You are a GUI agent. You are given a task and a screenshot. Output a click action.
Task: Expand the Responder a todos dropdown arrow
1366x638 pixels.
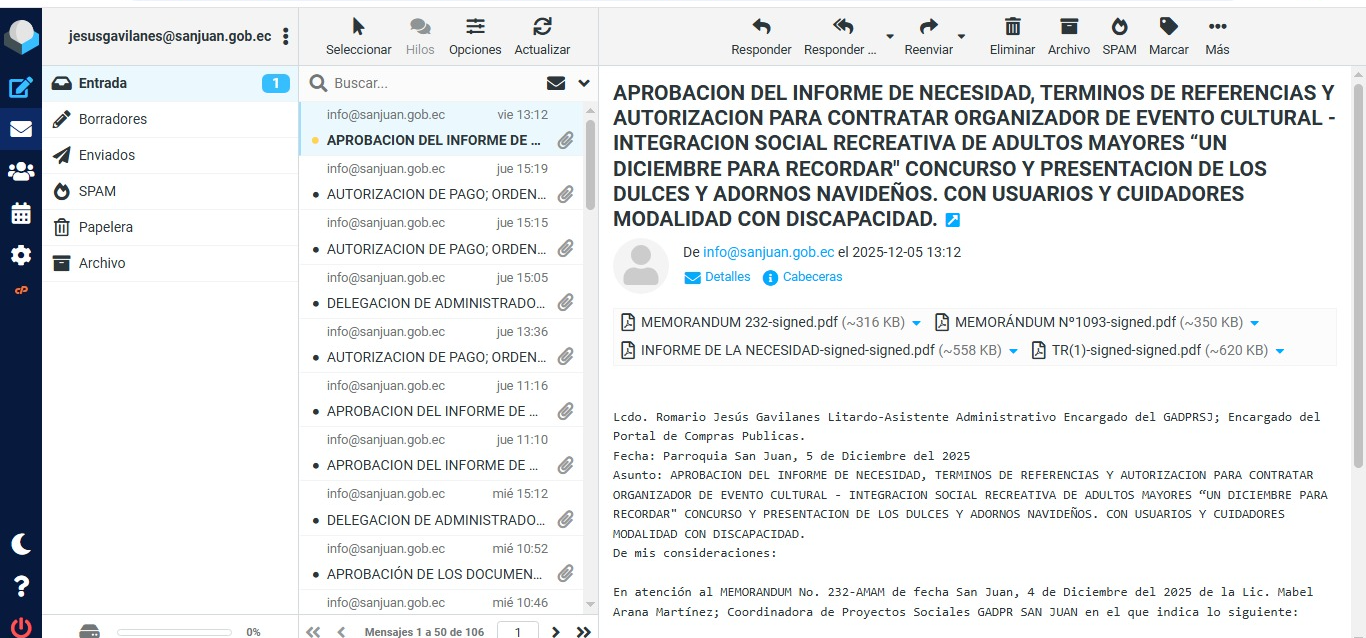[x=890, y=37]
